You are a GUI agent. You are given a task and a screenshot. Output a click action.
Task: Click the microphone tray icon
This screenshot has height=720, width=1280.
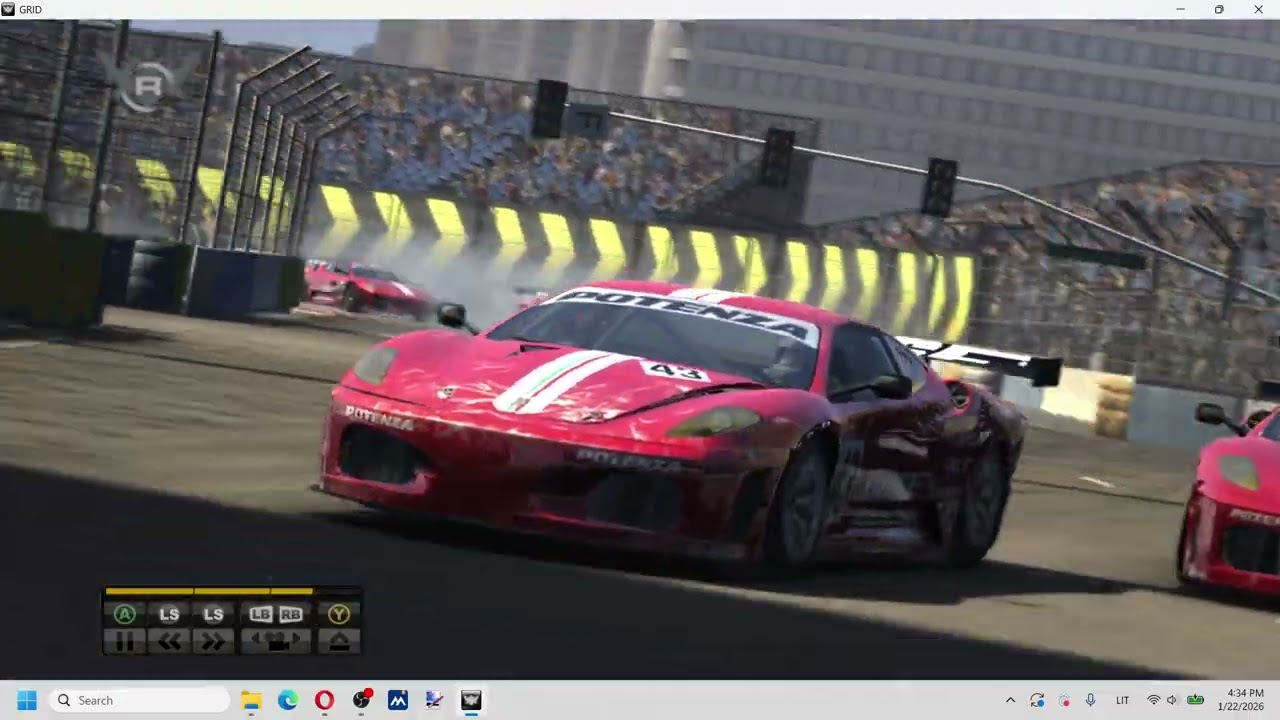1090,700
